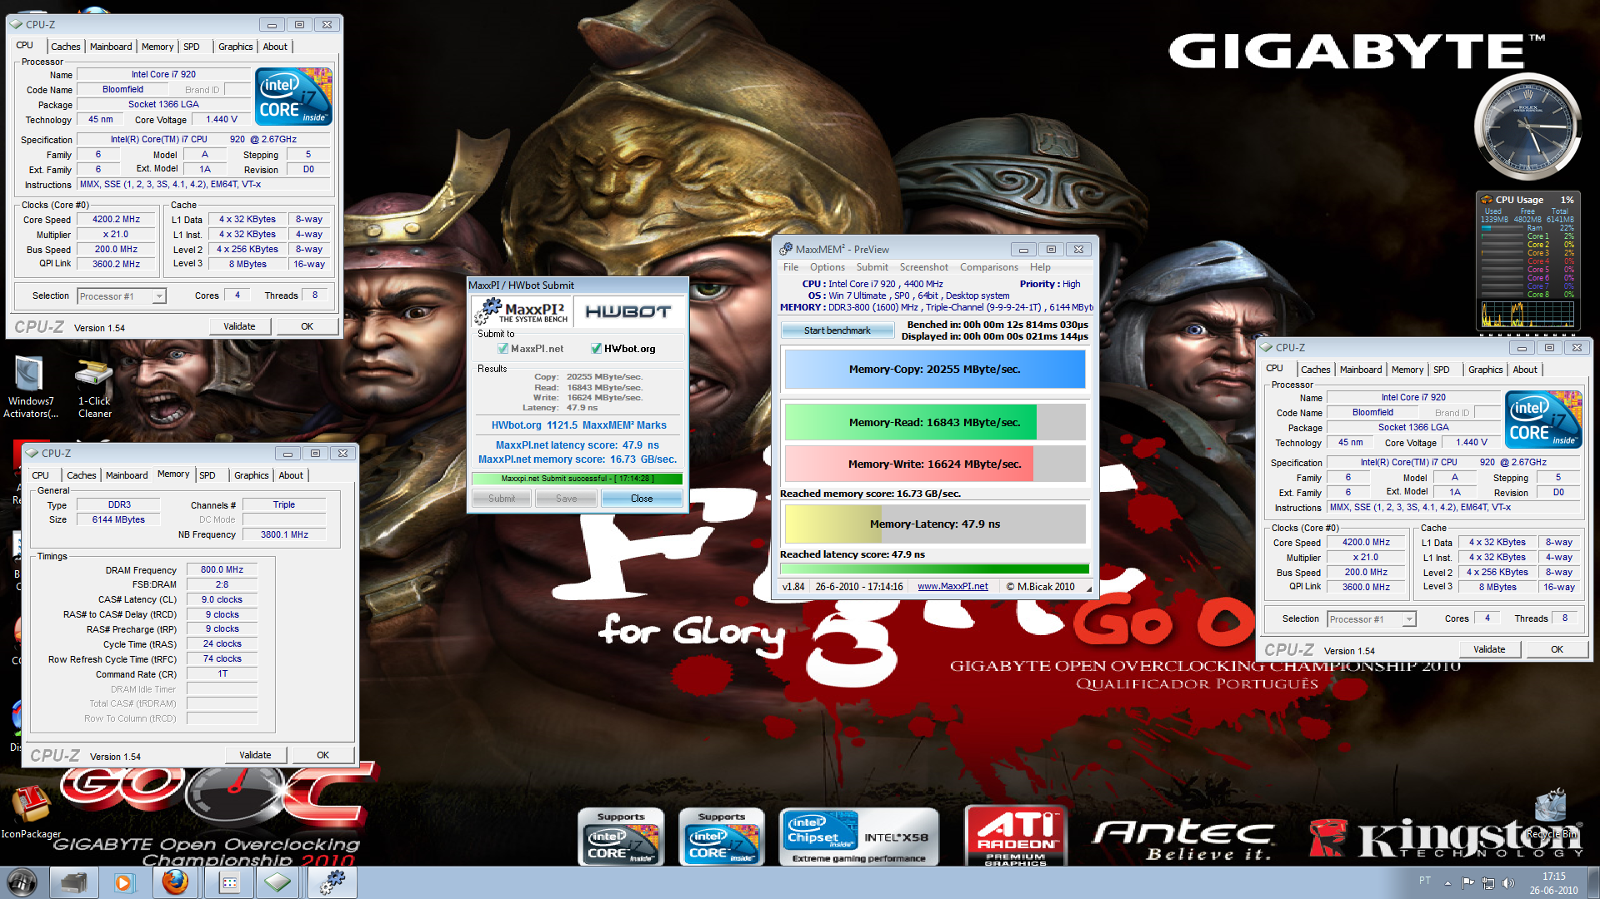This screenshot has height=899, width=1600.
Task: Open the IconPackager desktop icon
Action: pyautogui.click(x=31, y=812)
